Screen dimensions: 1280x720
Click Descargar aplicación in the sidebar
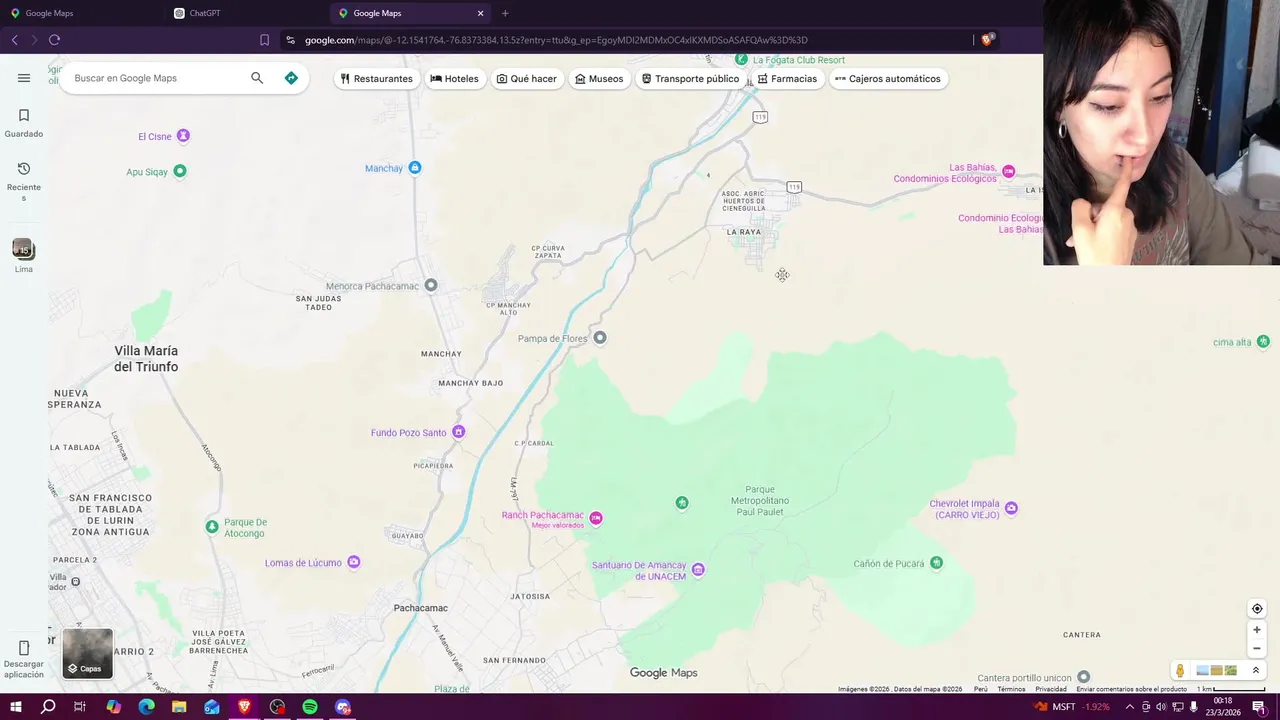(x=24, y=660)
